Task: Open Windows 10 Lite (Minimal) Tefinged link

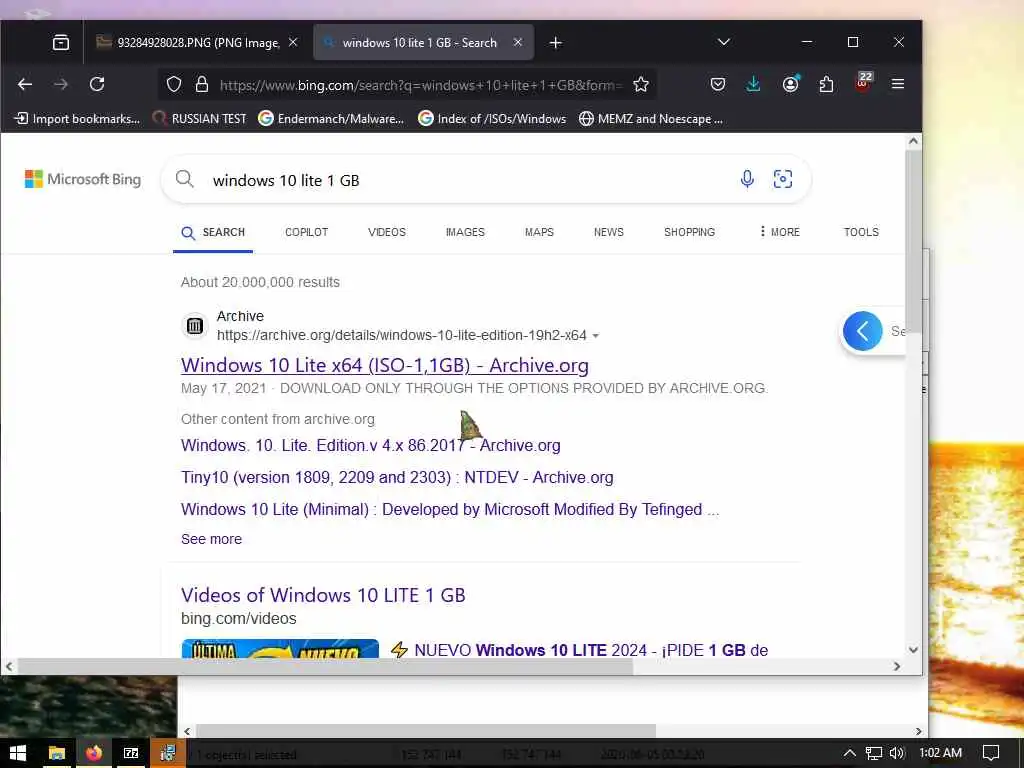Action: pyautogui.click(x=450, y=509)
